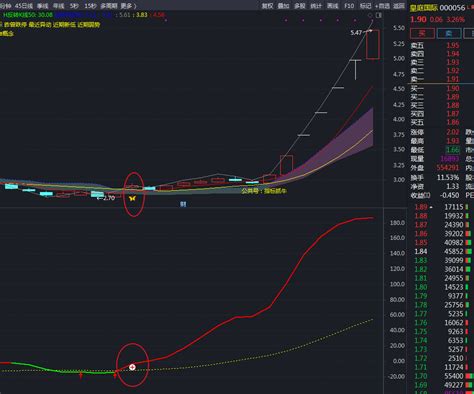
Task: Click the red 买 buy button
Action: click(422, 33)
